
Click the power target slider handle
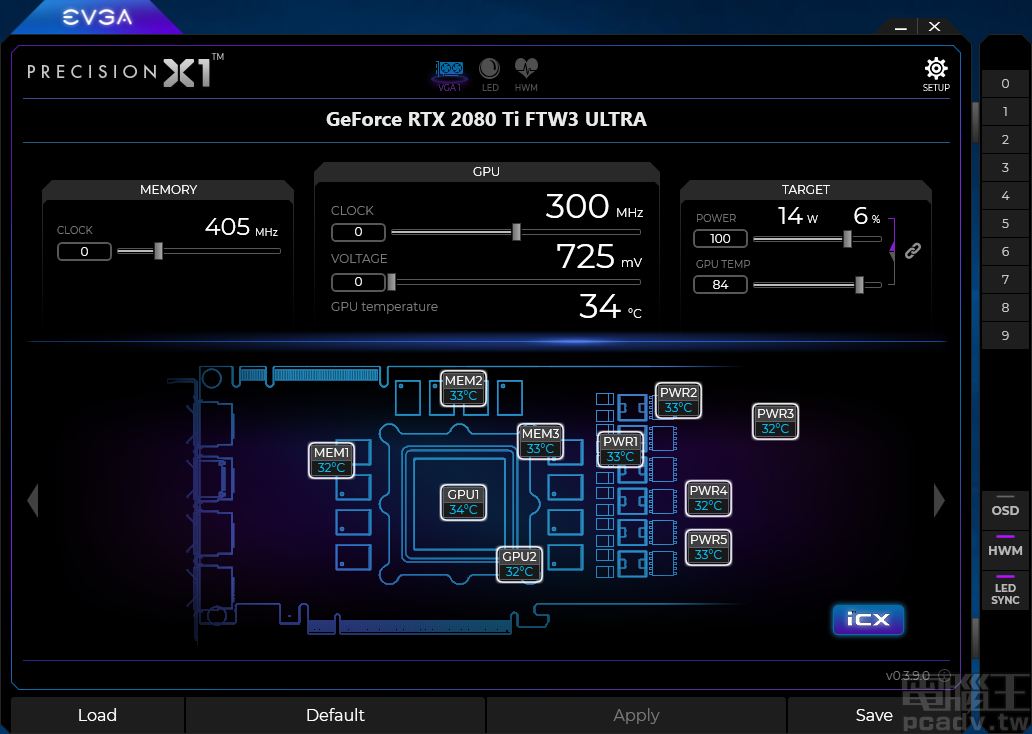point(848,239)
